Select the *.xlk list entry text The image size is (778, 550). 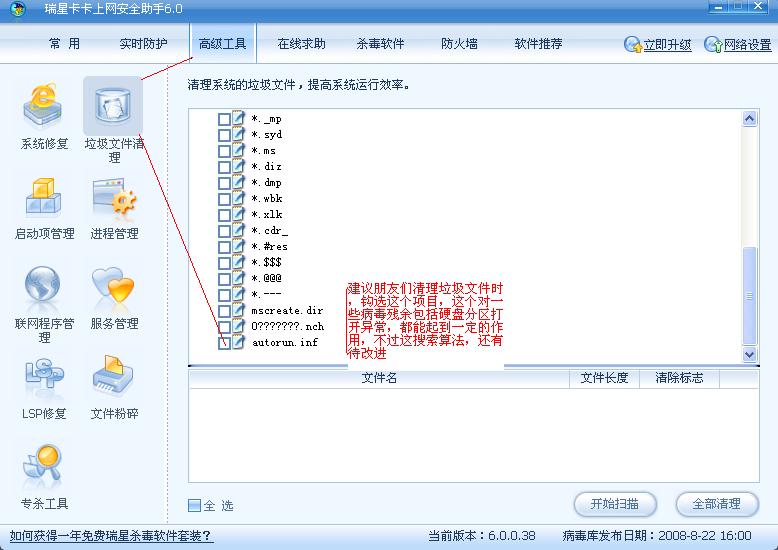pos(267,214)
